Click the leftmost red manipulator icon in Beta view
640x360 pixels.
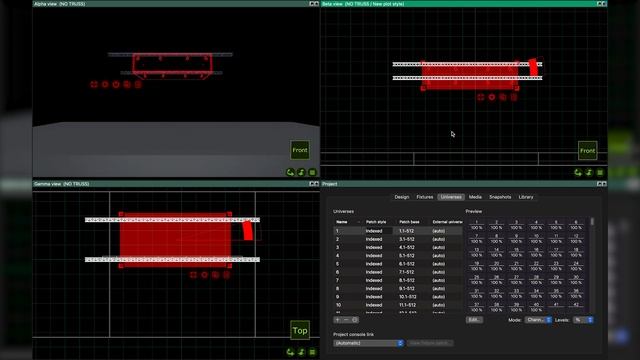coord(481,97)
